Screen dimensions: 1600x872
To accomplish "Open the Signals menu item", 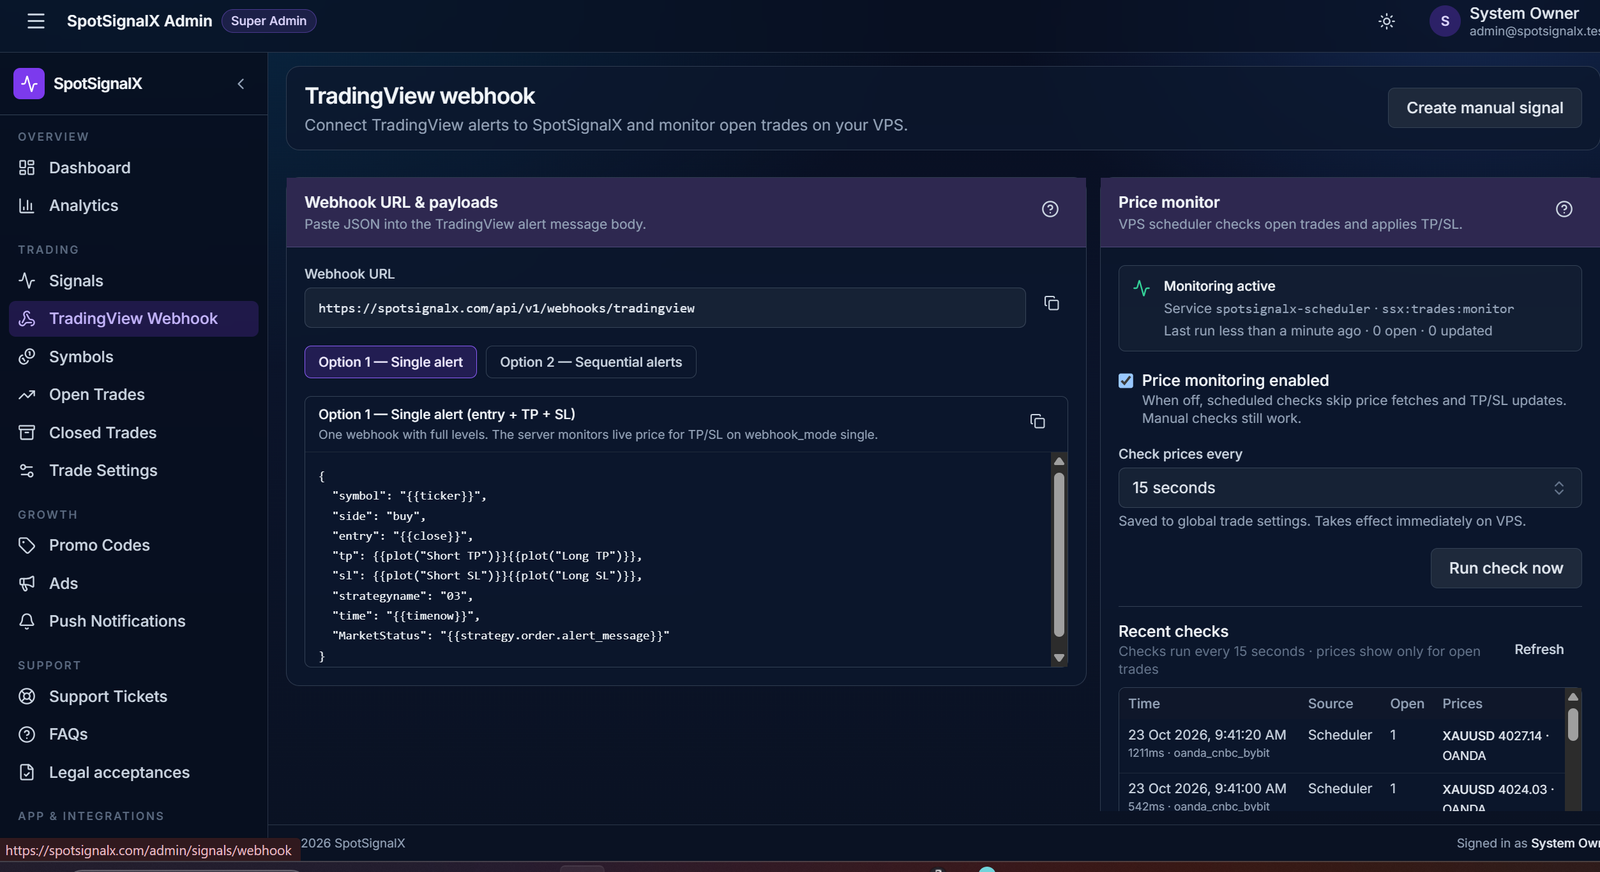I will 76,281.
